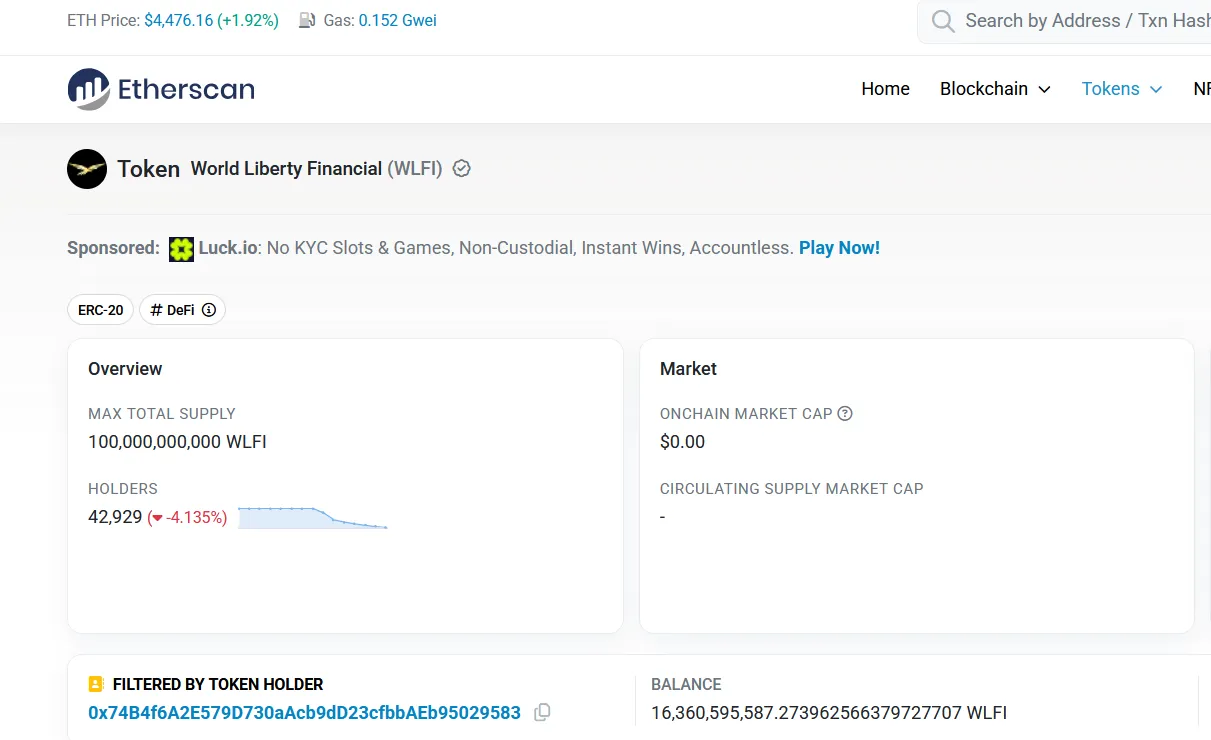Click the Onchain Market Cap help icon
1211x740 pixels.
[x=845, y=413]
